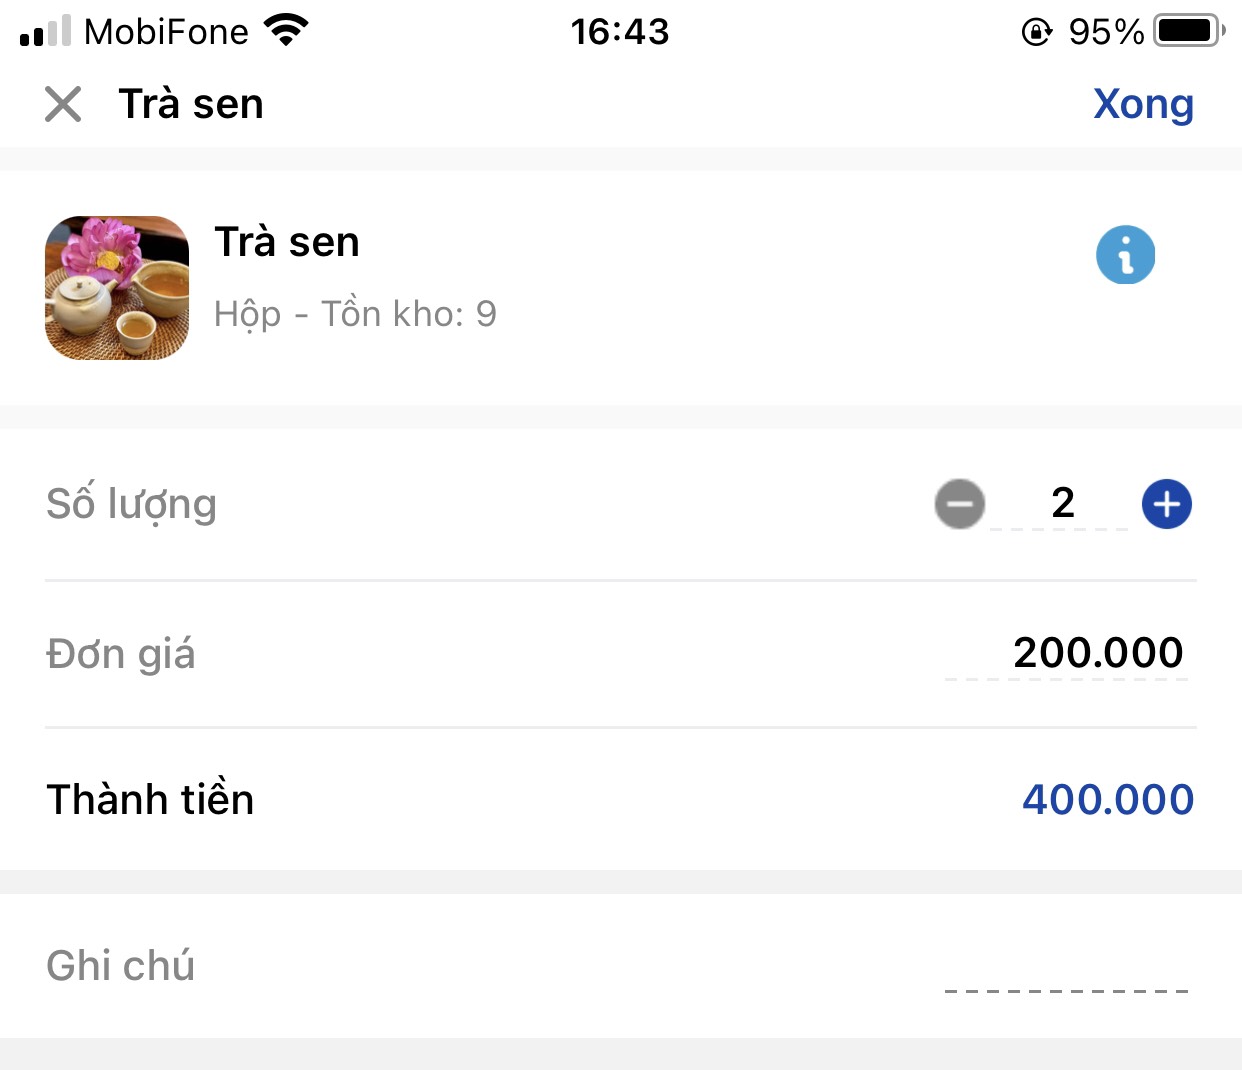Tap the cellular signal bars icon
This screenshot has width=1242, height=1070.
pos(46,31)
